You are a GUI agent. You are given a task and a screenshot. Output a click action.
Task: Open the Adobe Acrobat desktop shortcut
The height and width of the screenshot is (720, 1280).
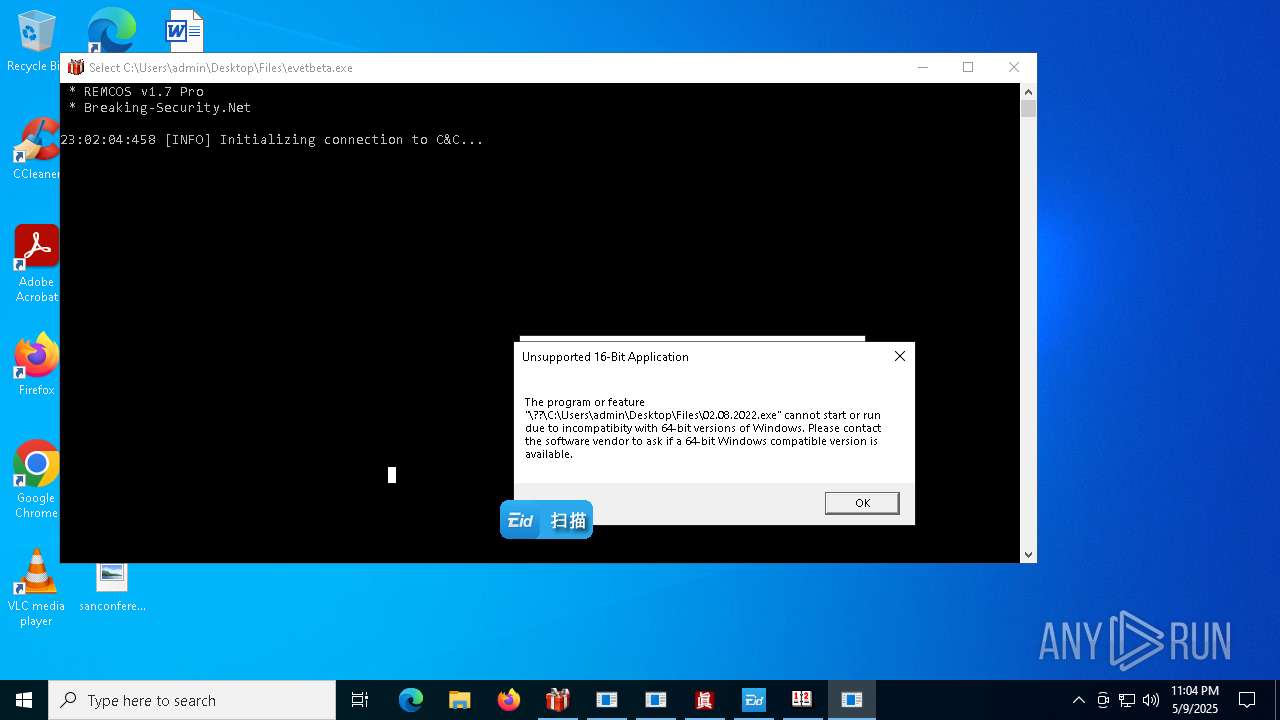click(x=37, y=264)
